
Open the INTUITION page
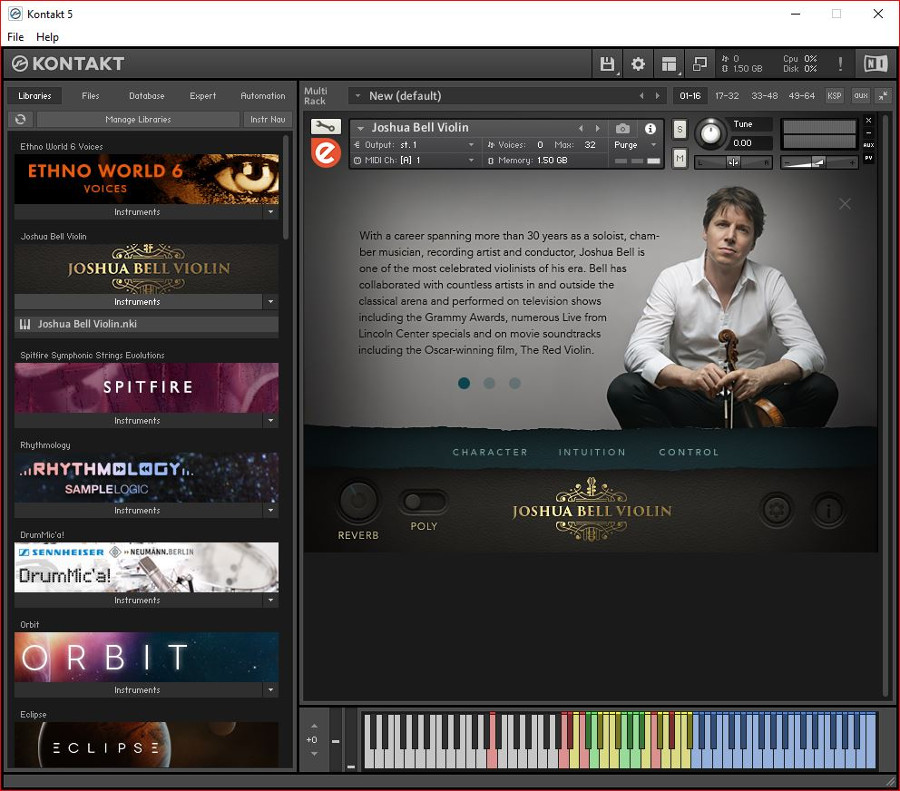click(x=592, y=452)
